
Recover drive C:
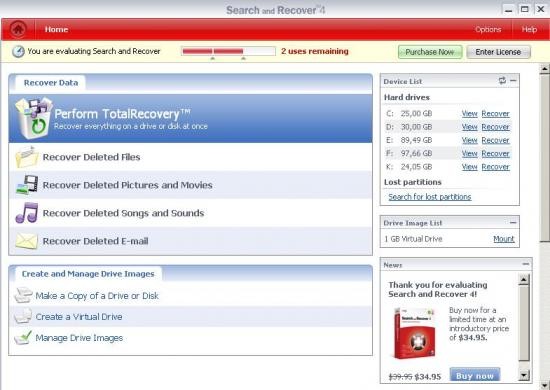point(495,114)
